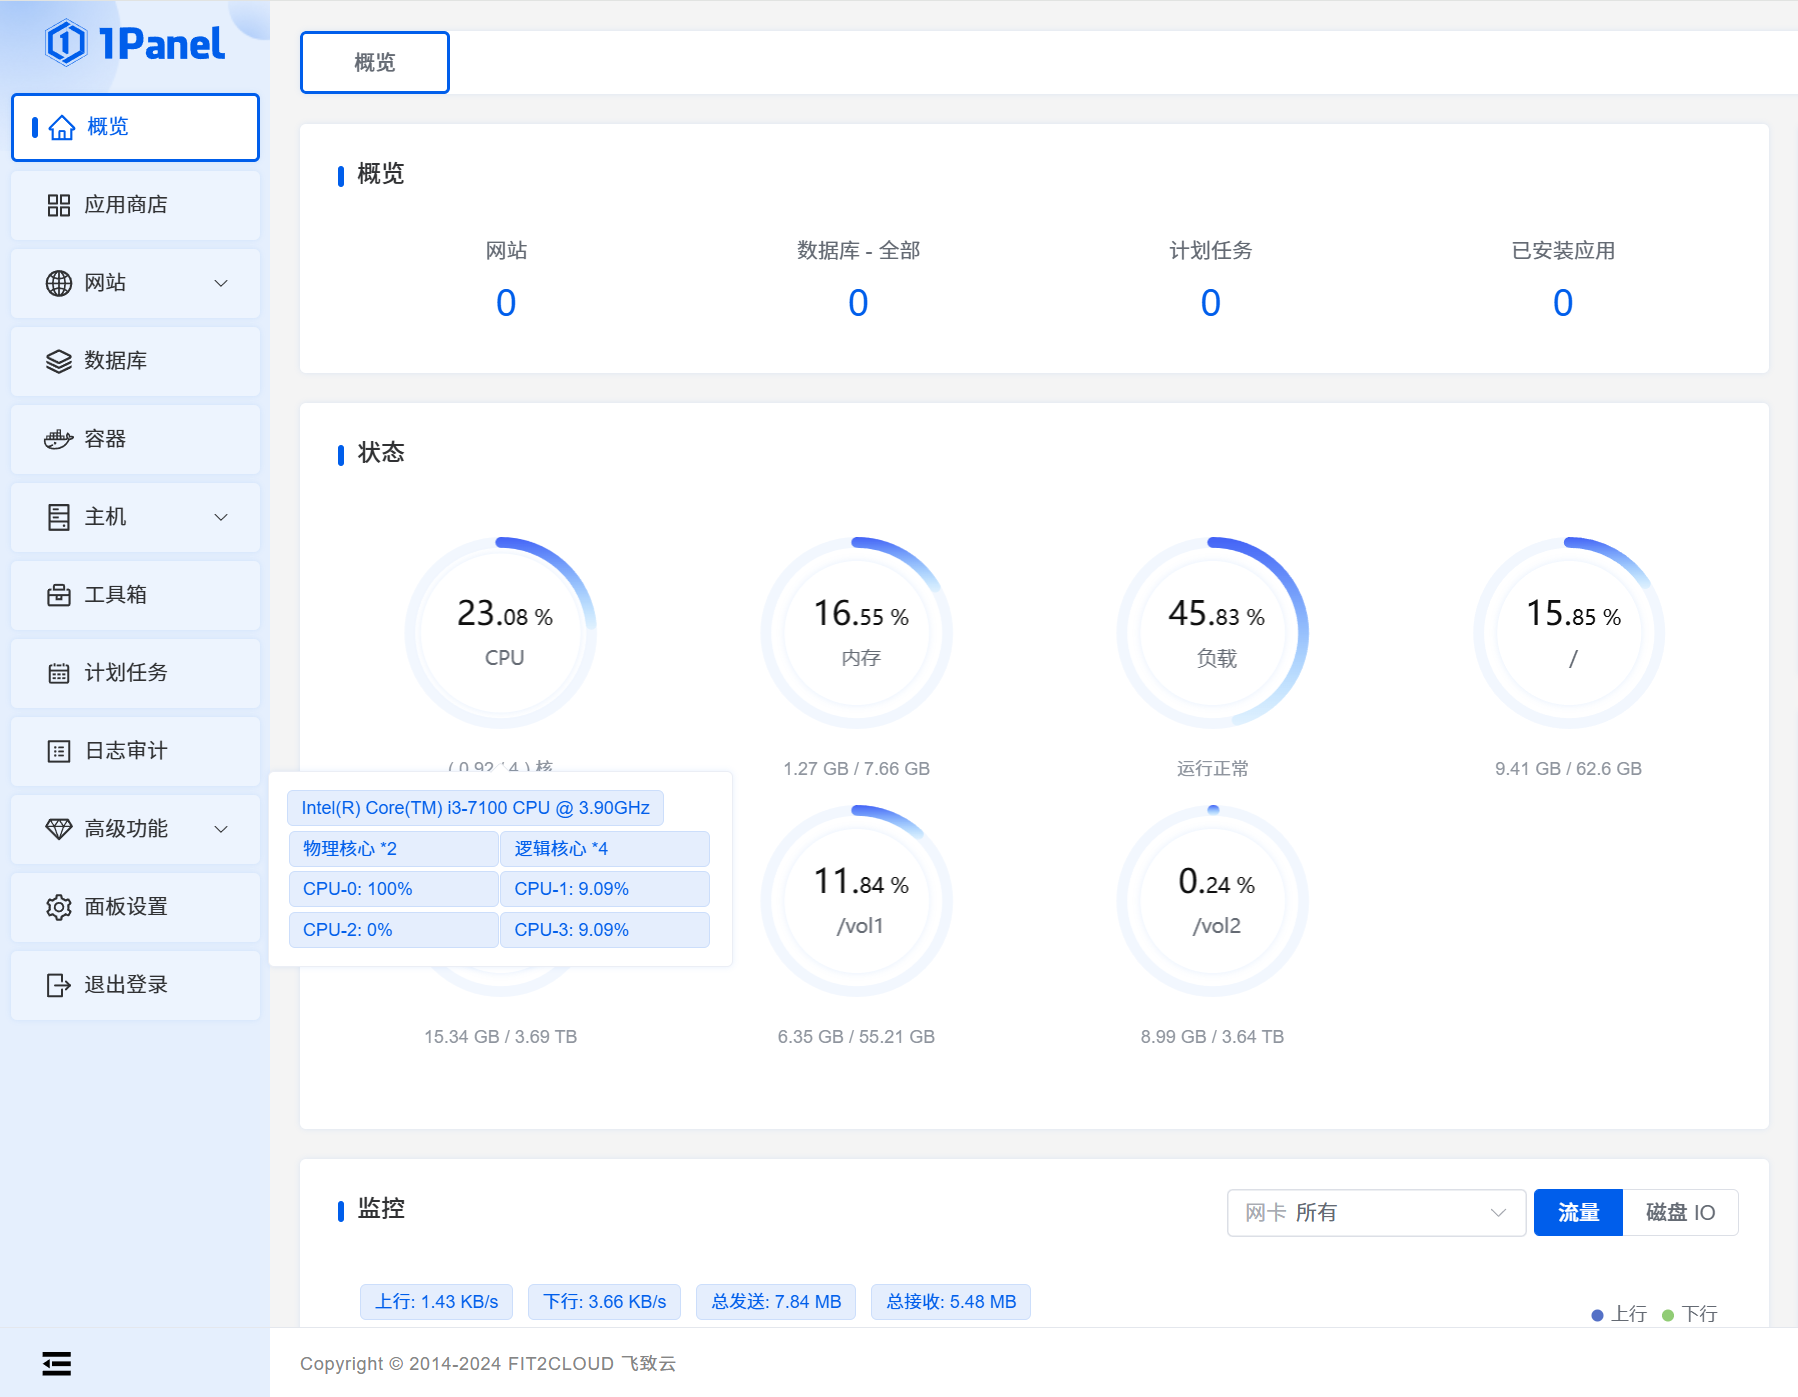
Task: Open the 应用商店 grid icon
Action: point(59,205)
